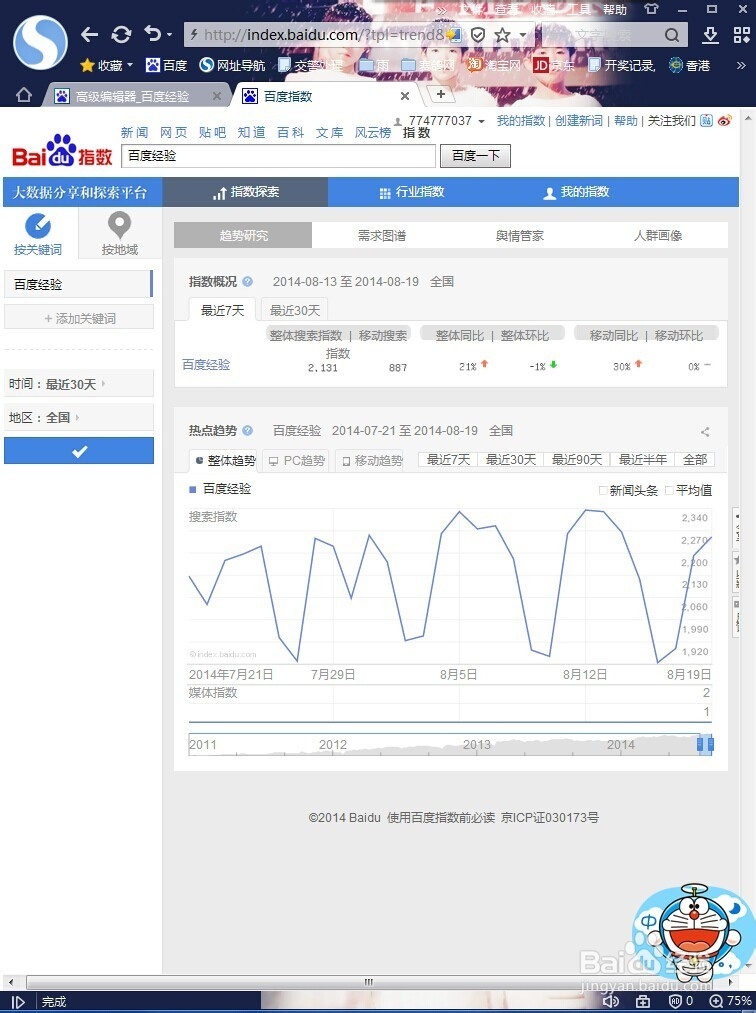Open the apps grid icon
This screenshot has width=756, height=1013.
[x=742, y=35]
